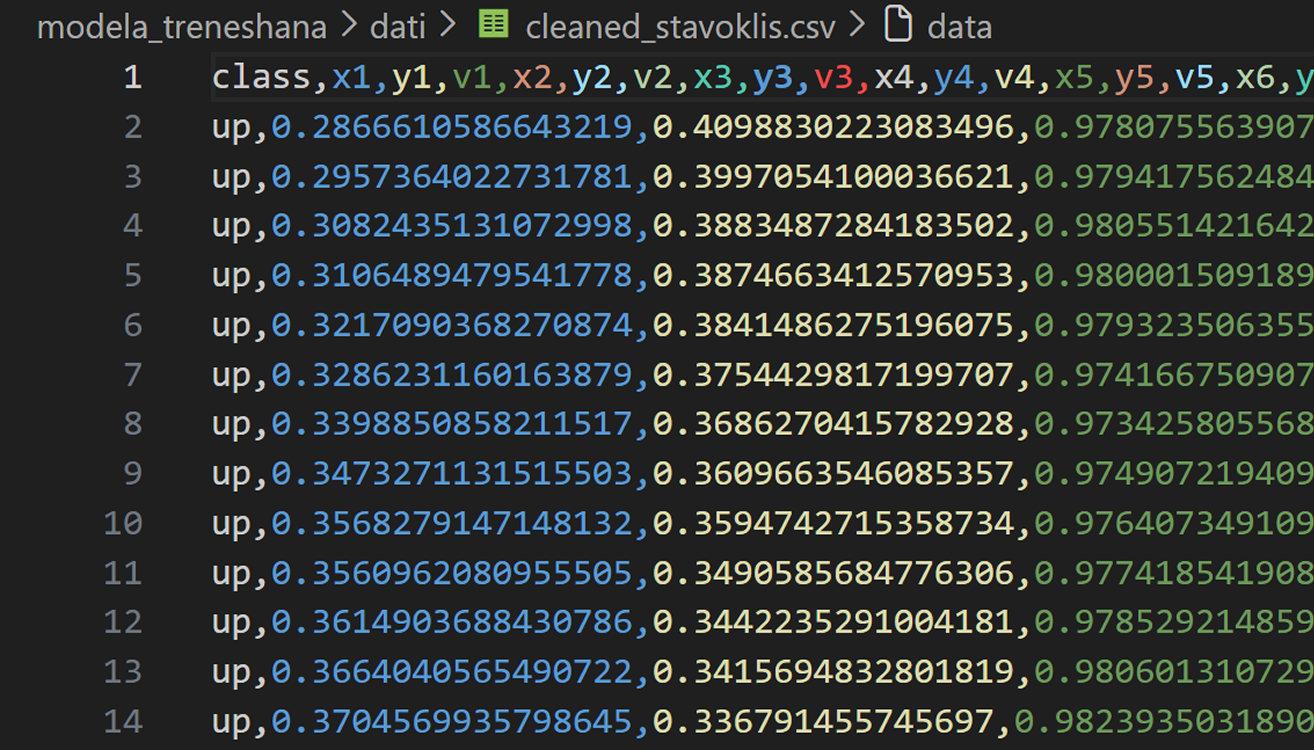This screenshot has width=1314, height=750.
Task: Click the up label on line 13
Action: (x=231, y=672)
